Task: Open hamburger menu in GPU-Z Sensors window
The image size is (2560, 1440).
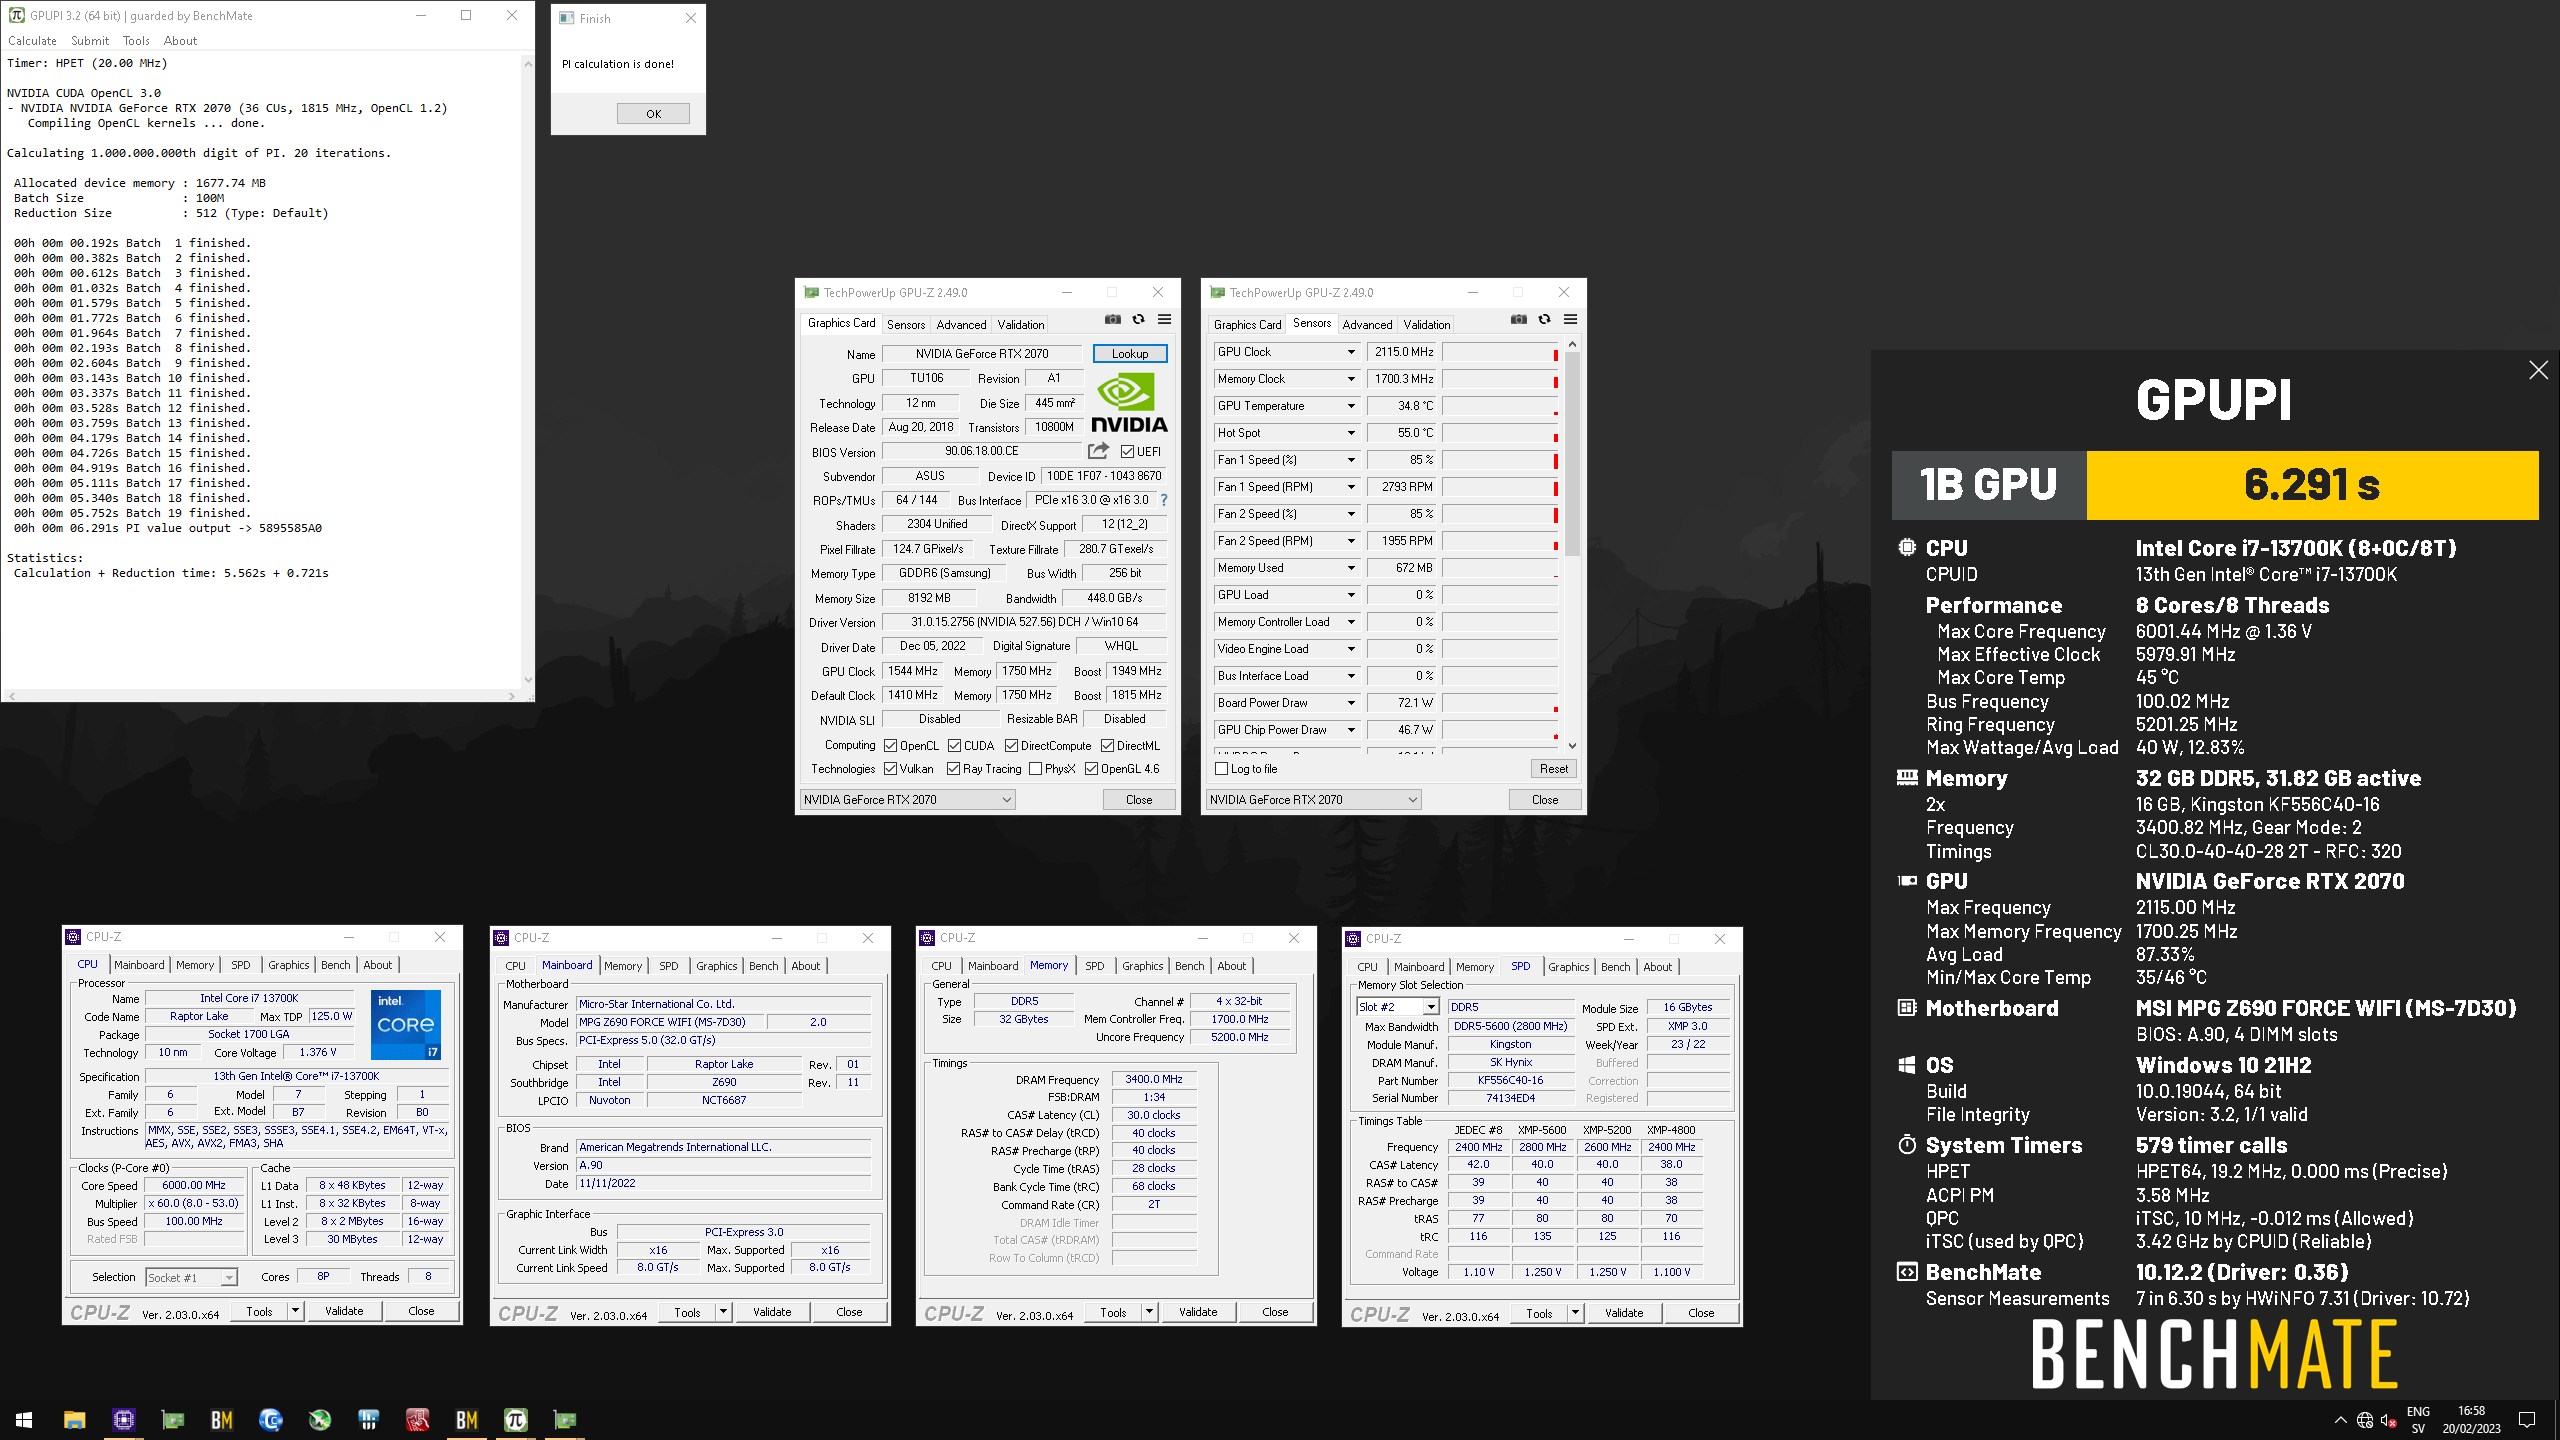Action: point(1570,320)
